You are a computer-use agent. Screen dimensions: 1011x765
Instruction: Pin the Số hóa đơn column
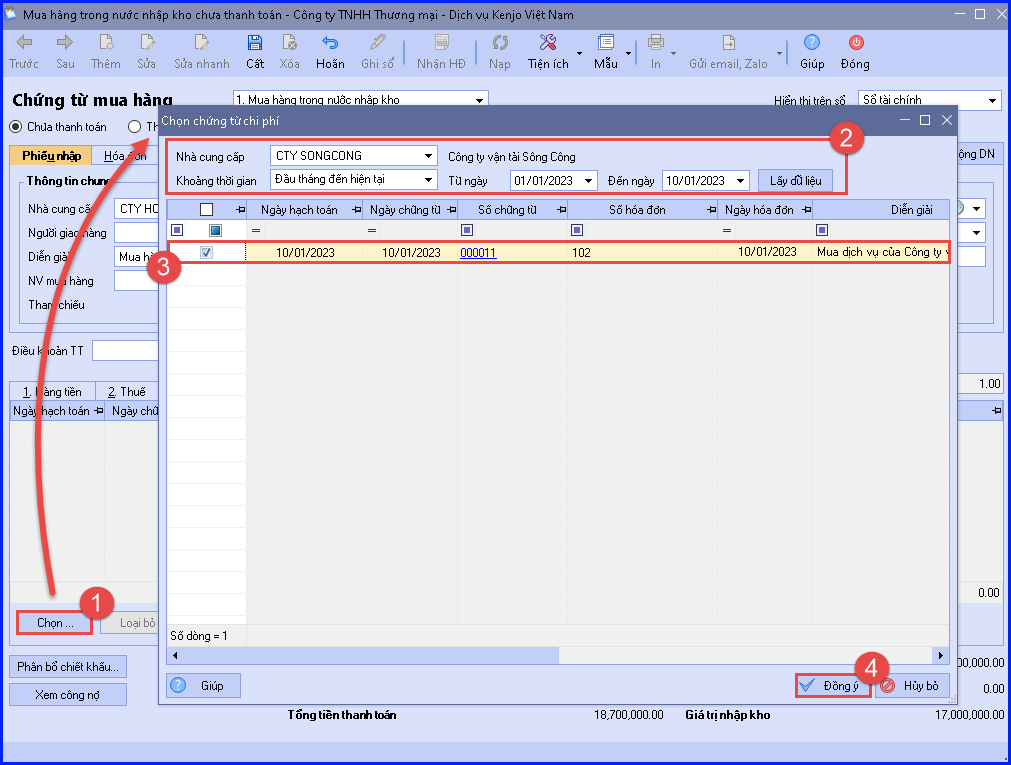tap(711, 210)
